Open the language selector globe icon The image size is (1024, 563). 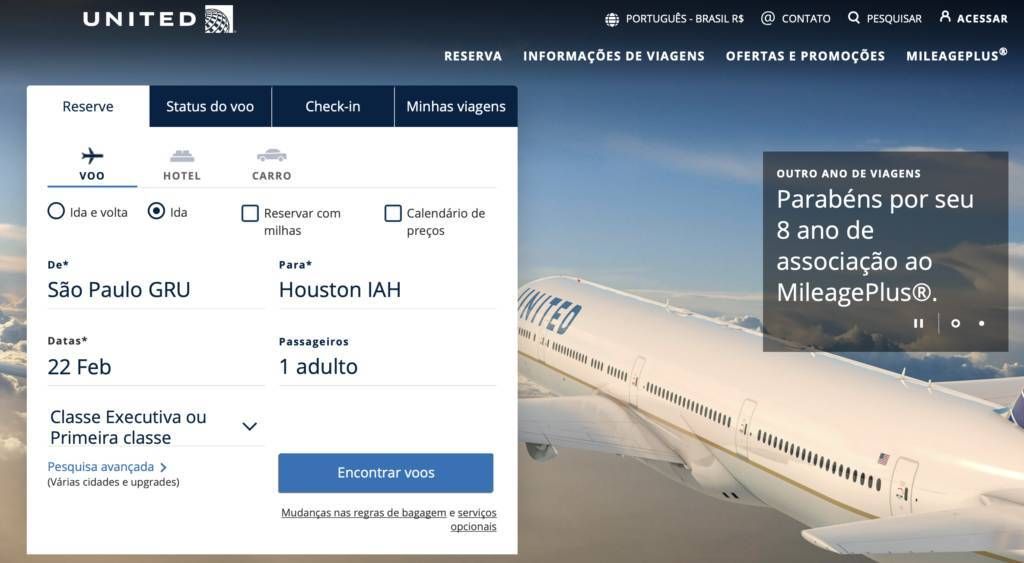pyautogui.click(x=612, y=20)
